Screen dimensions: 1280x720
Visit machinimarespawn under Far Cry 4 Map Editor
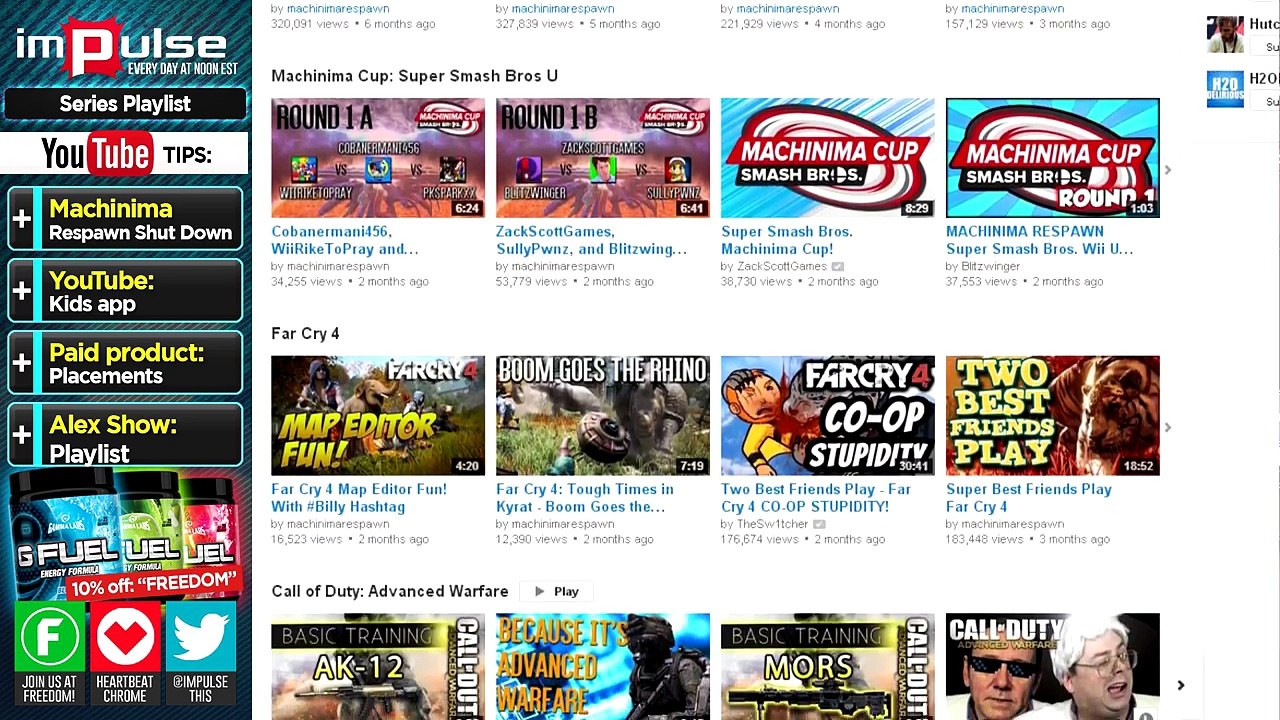point(338,525)
